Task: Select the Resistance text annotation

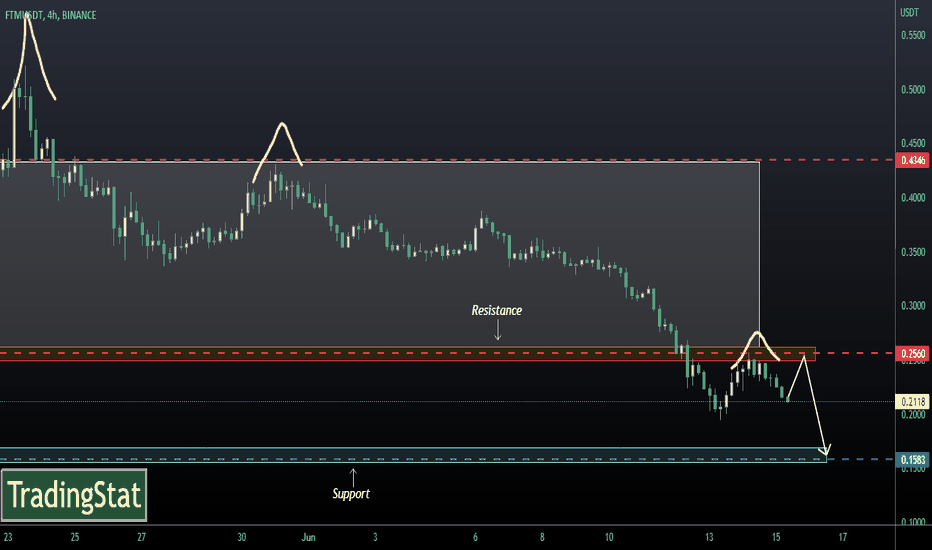Action: point(497,310)
